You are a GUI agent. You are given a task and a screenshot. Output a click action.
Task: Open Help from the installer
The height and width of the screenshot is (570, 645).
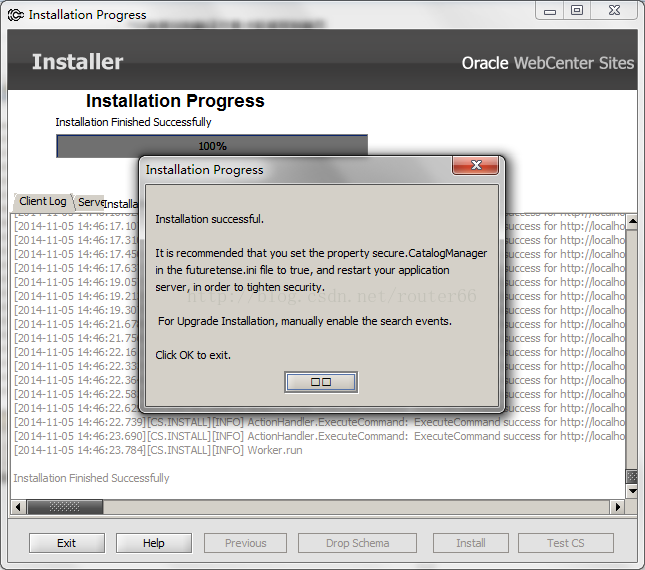click(x=154, y=543)
